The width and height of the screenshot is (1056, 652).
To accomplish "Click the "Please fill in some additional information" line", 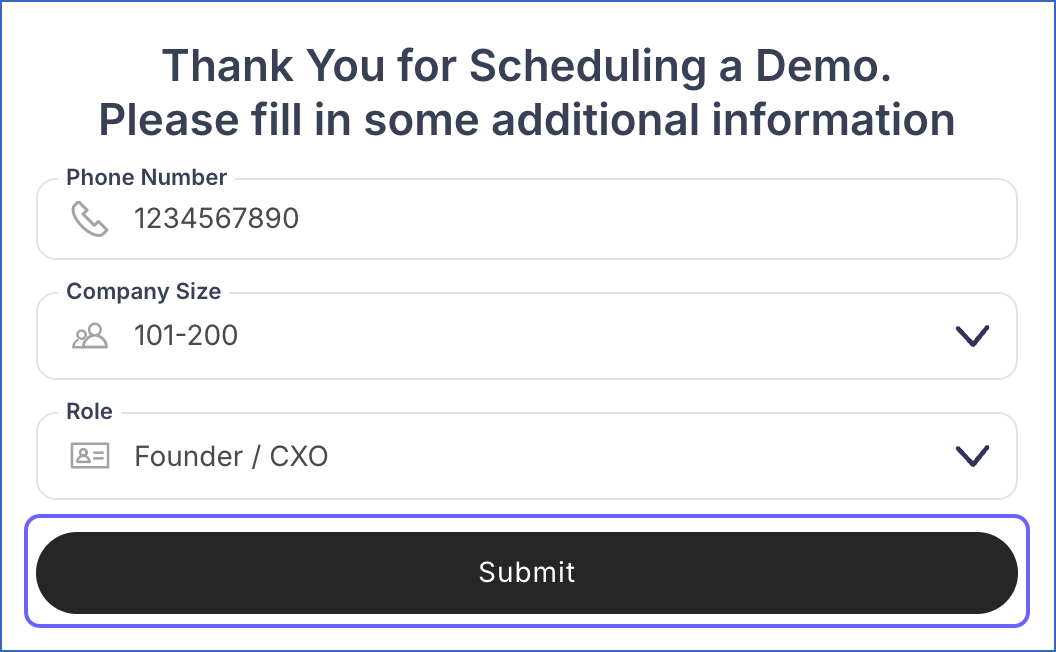I will coord(526,121).
